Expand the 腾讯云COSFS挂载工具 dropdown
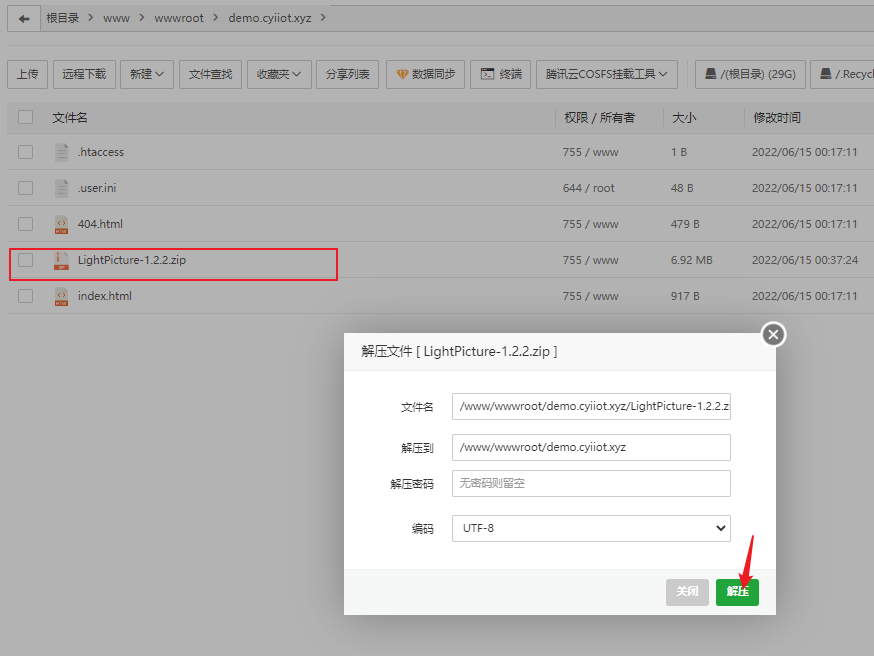Screen dimensions: 874x656 (x=606, y=74)
